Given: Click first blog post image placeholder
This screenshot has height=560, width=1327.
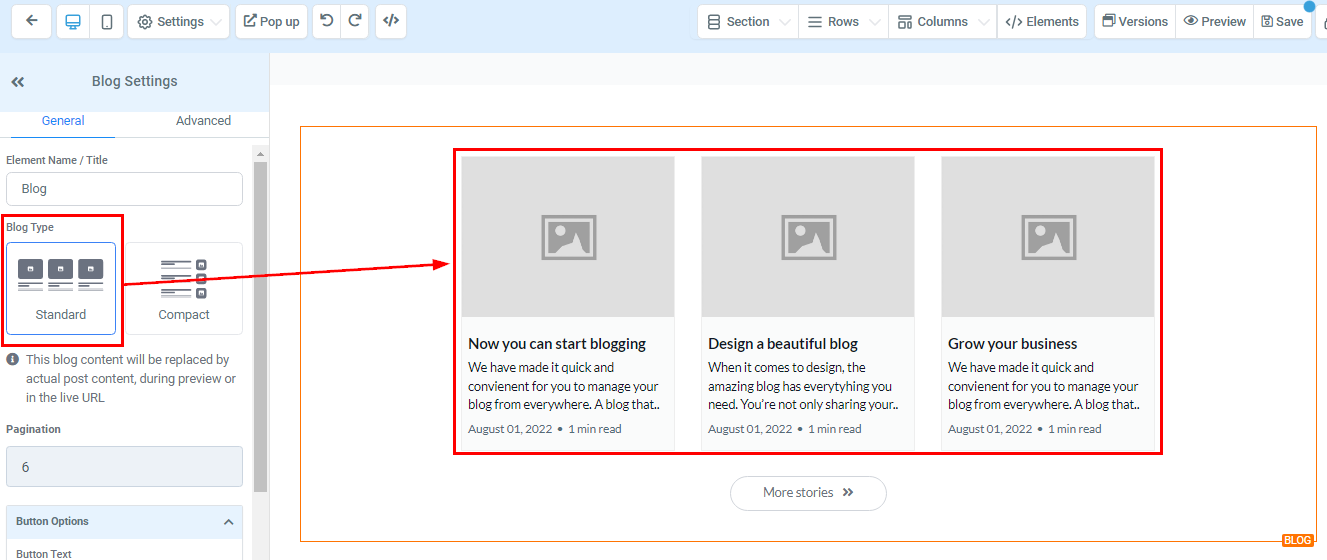Looking at the screenshot, I should click(x=568, y=237).
